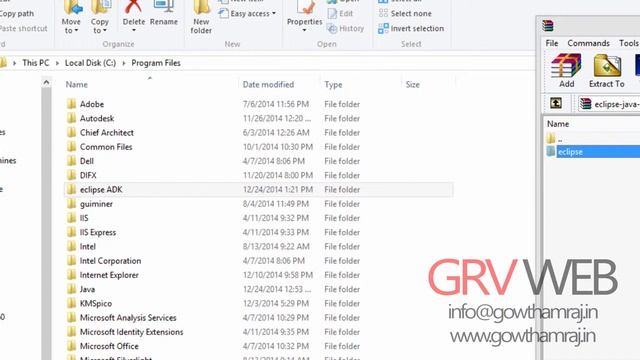Go up one level in WinRAR
Image resolution: width=640 pixels, height=360 pixels.
[556, 103]
